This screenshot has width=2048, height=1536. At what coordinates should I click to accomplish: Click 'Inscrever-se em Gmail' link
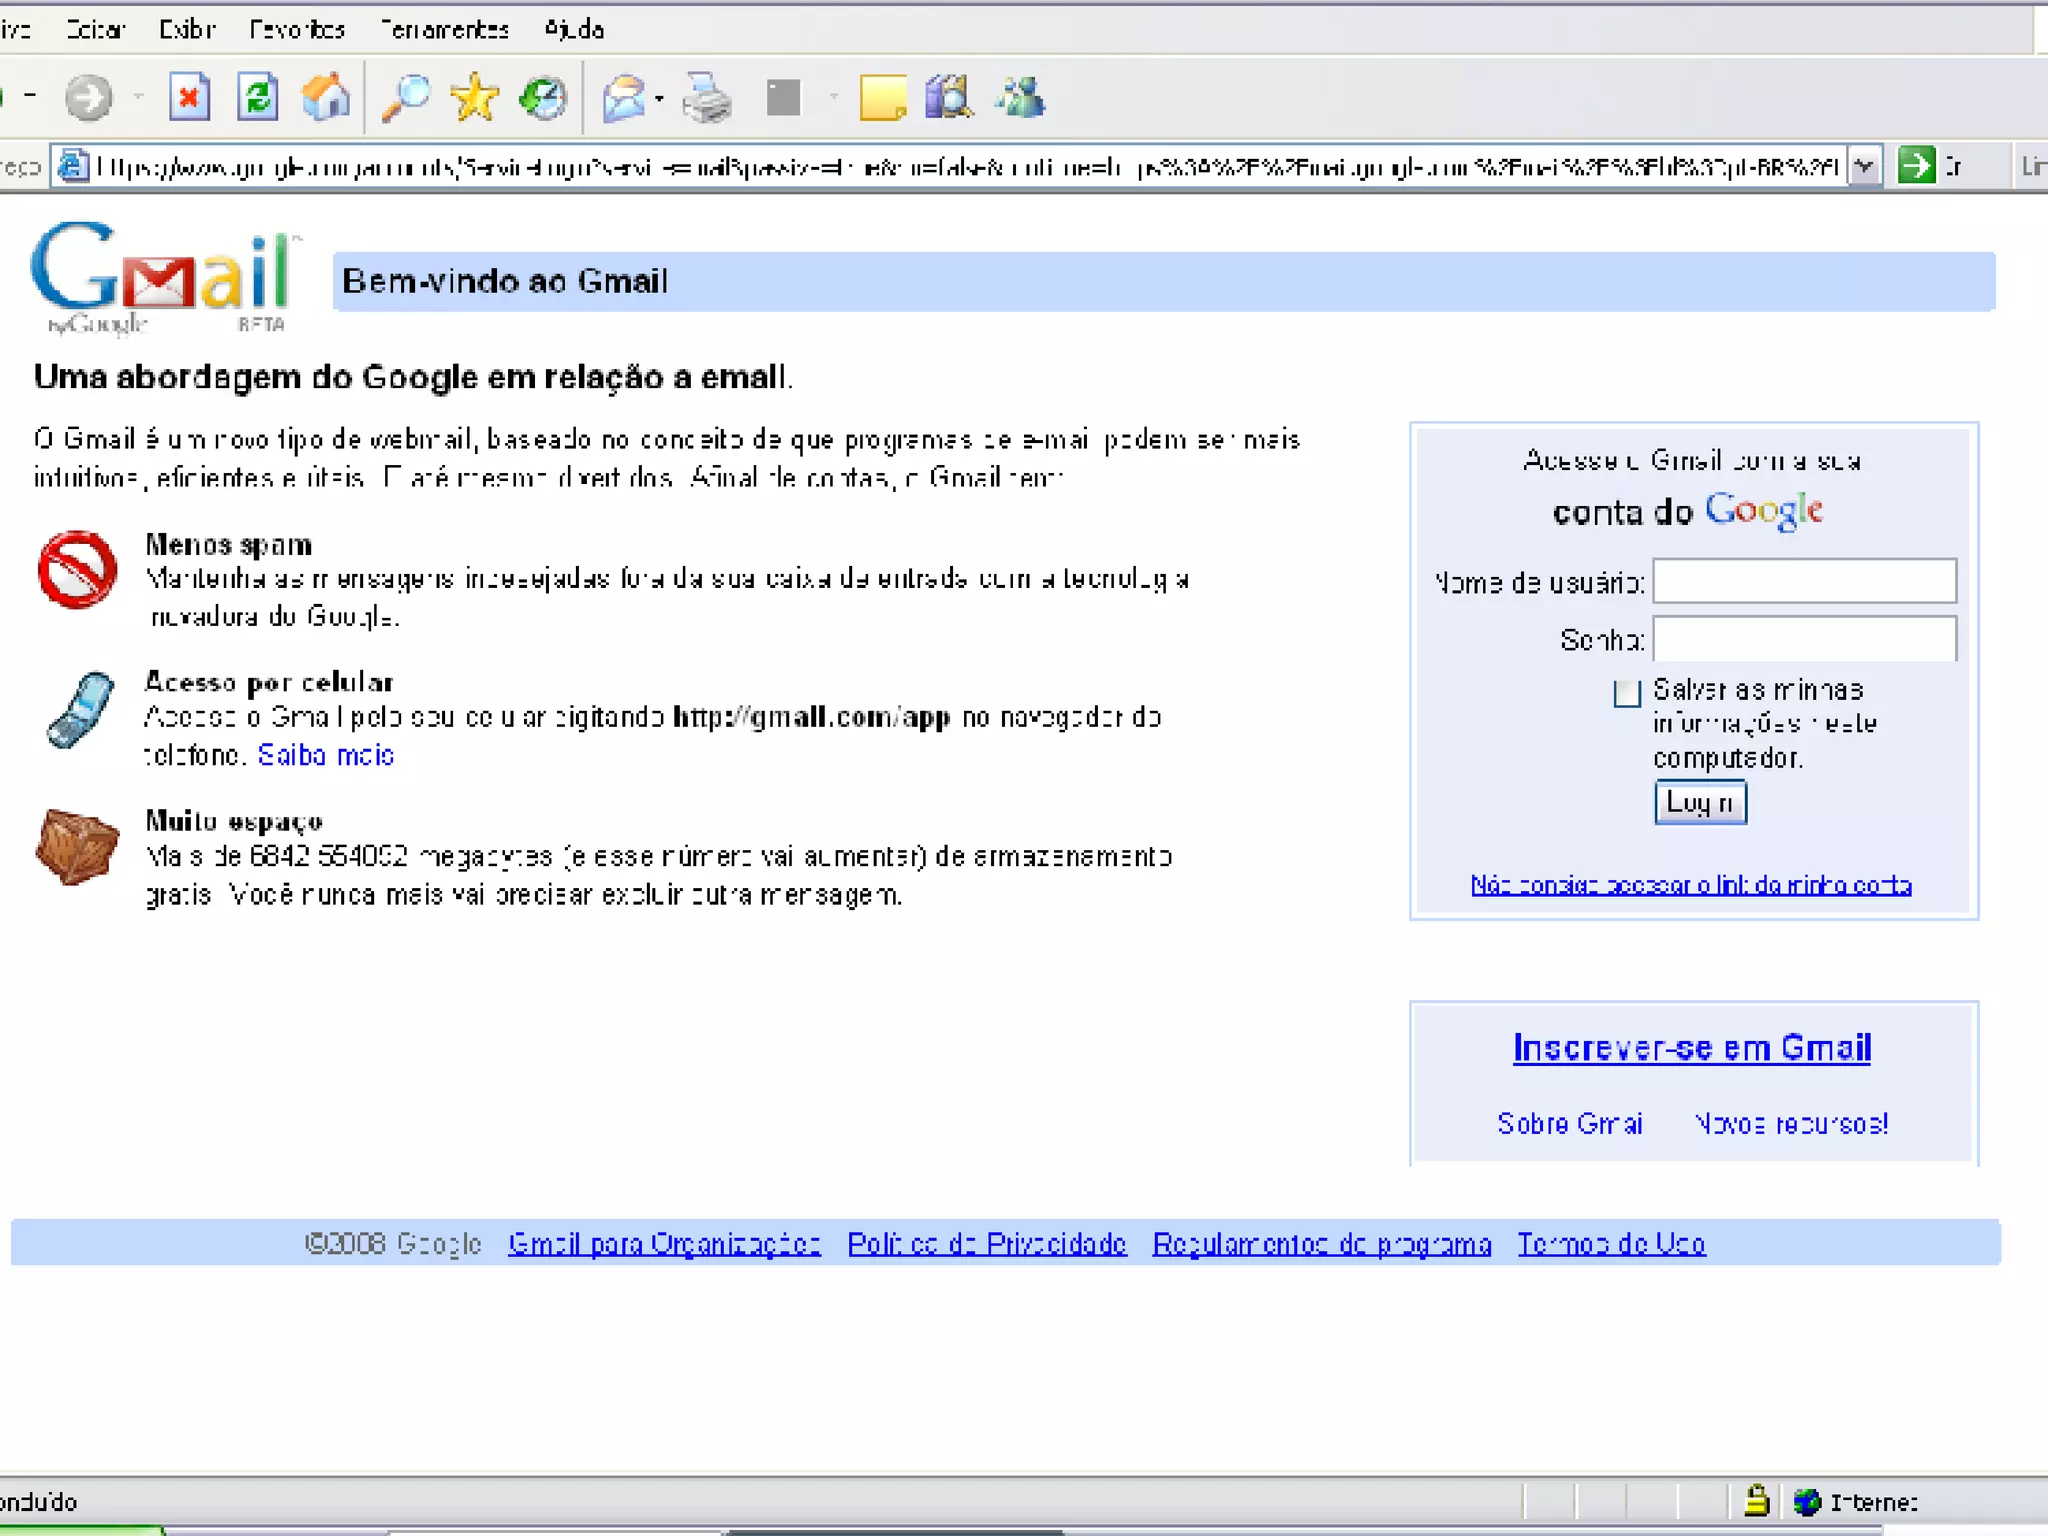click(x=1691, y=1047)
